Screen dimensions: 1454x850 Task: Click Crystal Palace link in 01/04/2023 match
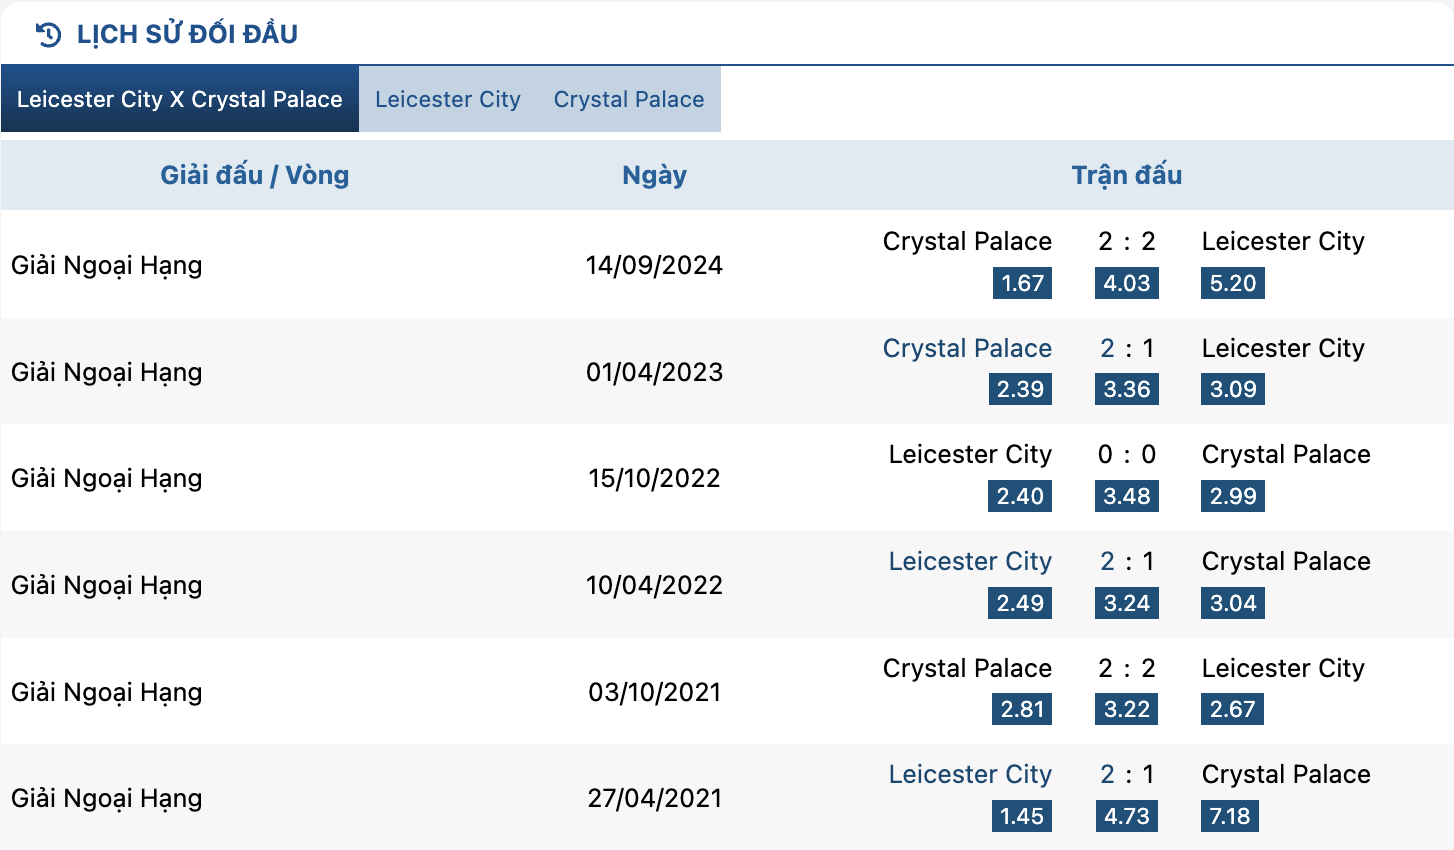click(x=966, y=348)
